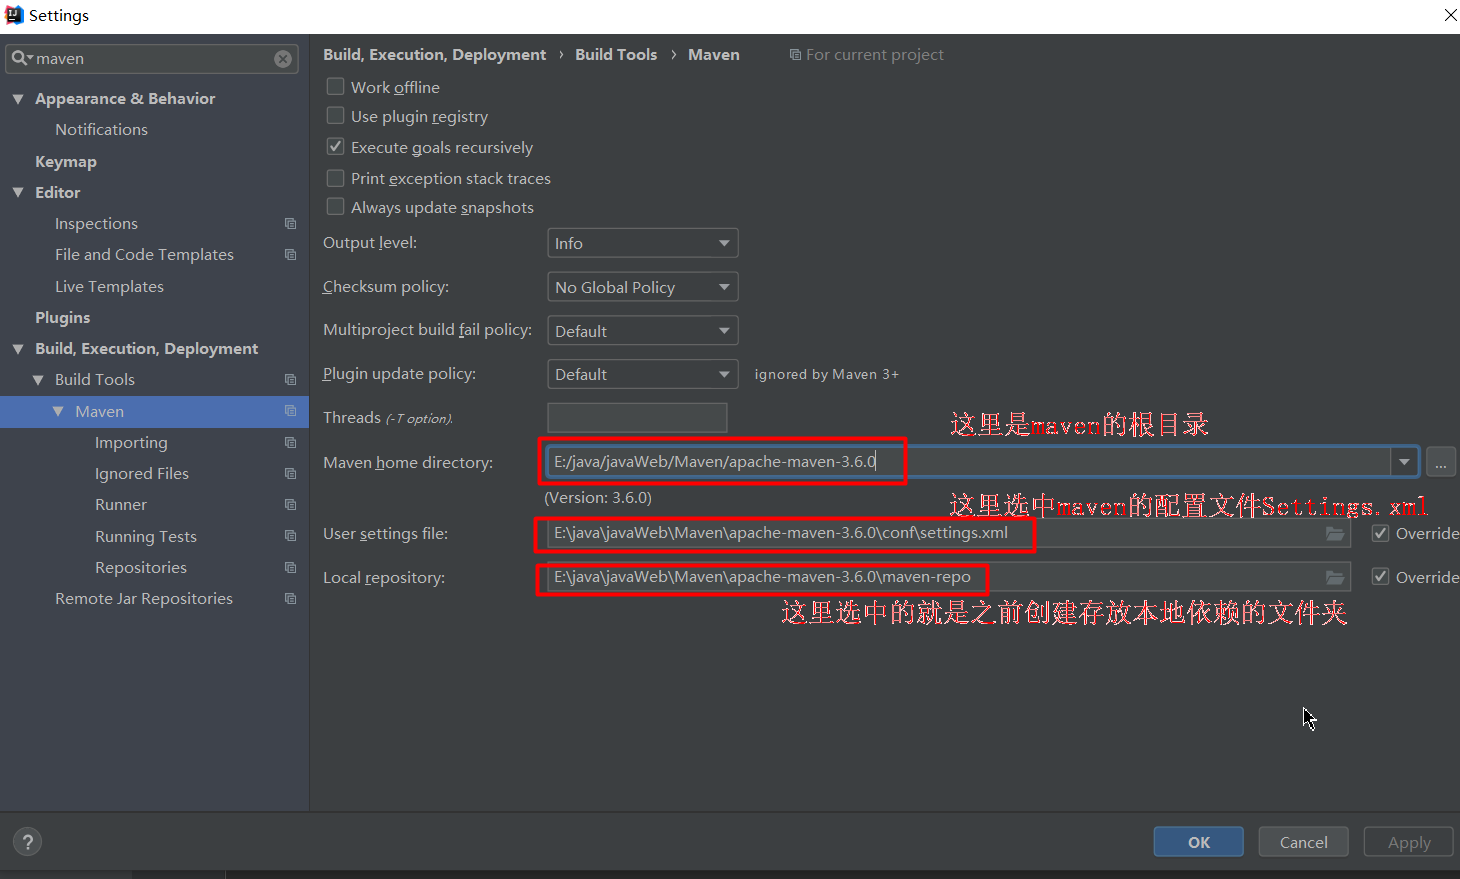The image size is (1460, 879).
Task: Collapse Build, Execution, Deployment tree node
Action: (18, 349)
